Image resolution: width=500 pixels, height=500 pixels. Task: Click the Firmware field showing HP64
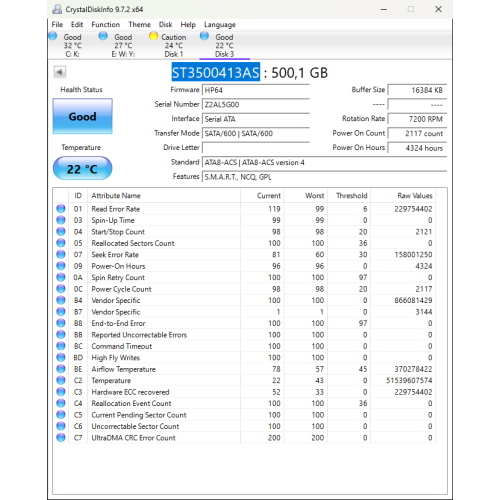pyautogui.click(x=256, y=90)
